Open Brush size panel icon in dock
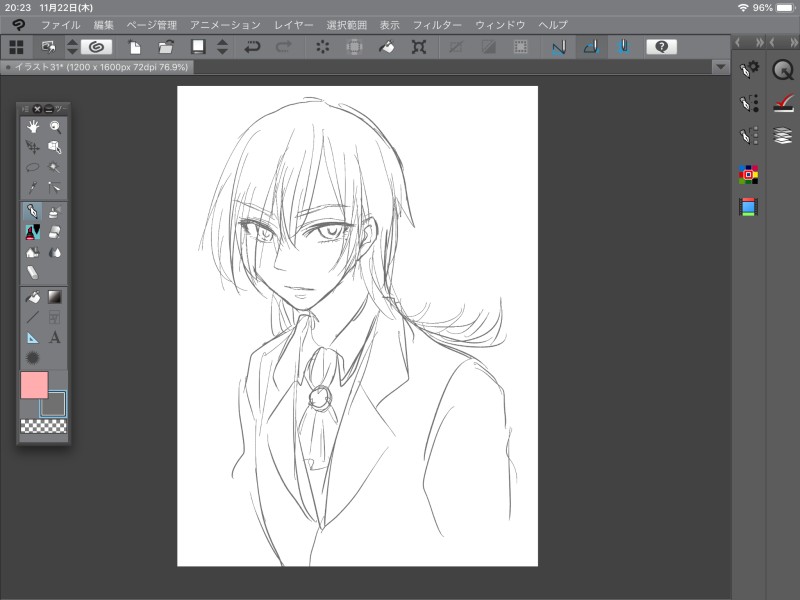This screenshot has height=600, width=800. (749, 103)
